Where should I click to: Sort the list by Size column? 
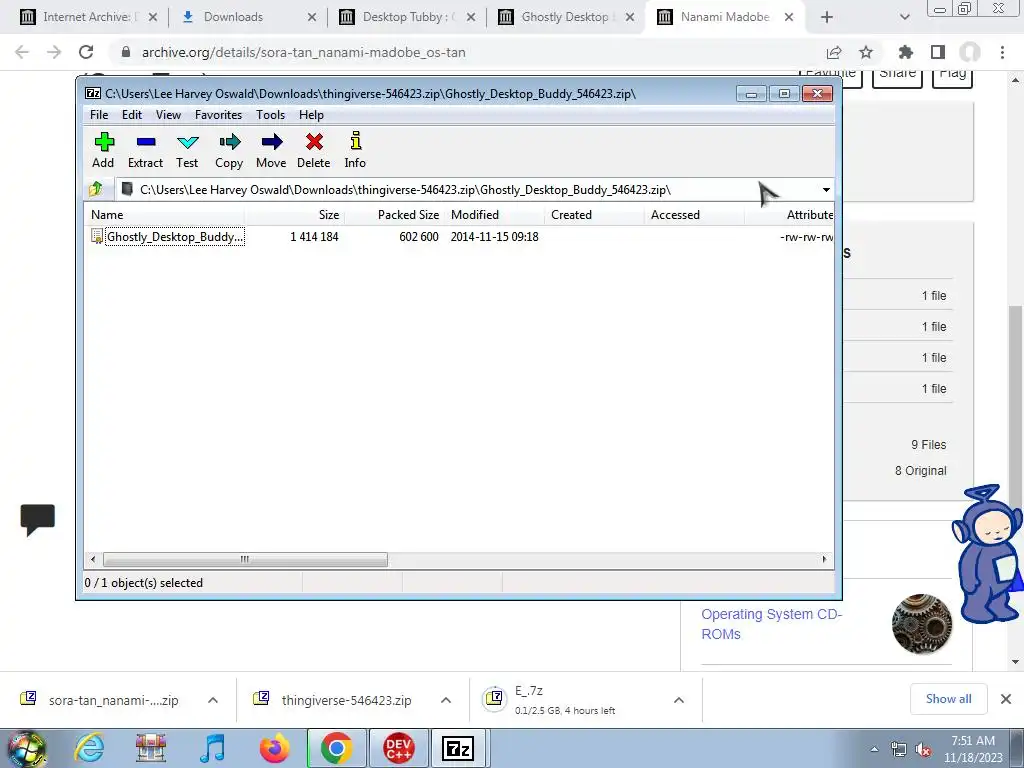coord(295,215)
